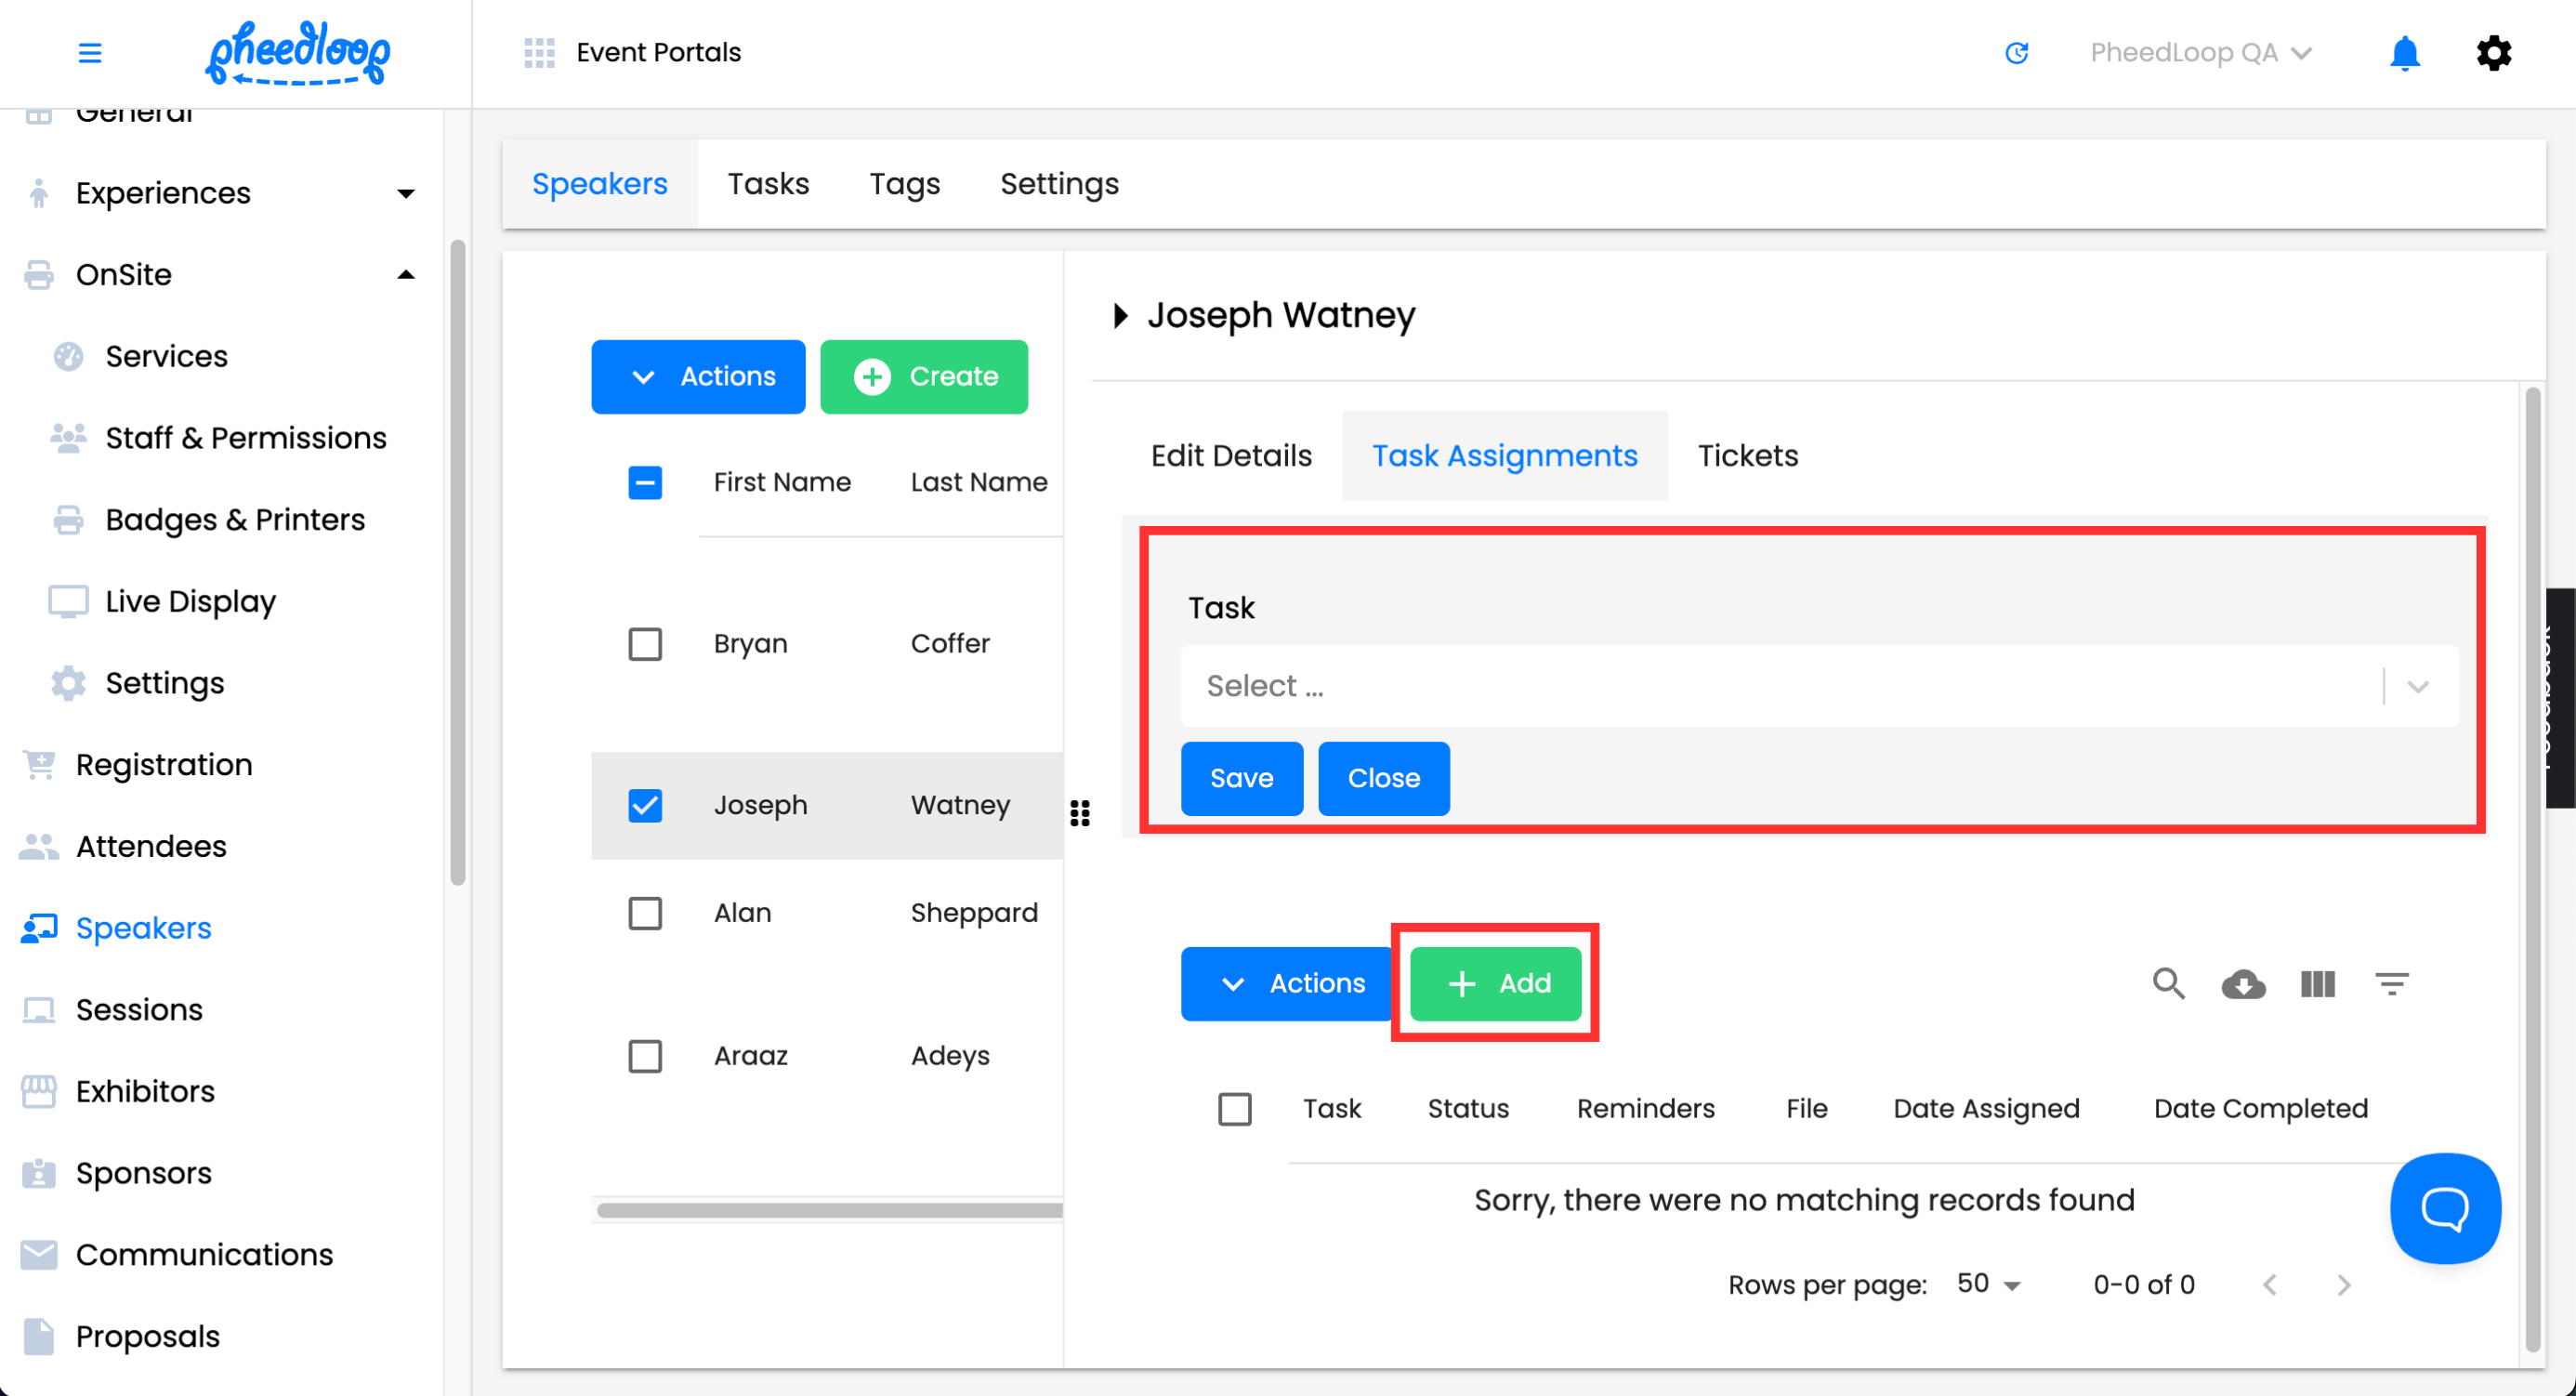Open the Event Portals grid icon
The height and width of the screenshot is (1396, 2576).
pyautogui.click(x=539, y=52)
